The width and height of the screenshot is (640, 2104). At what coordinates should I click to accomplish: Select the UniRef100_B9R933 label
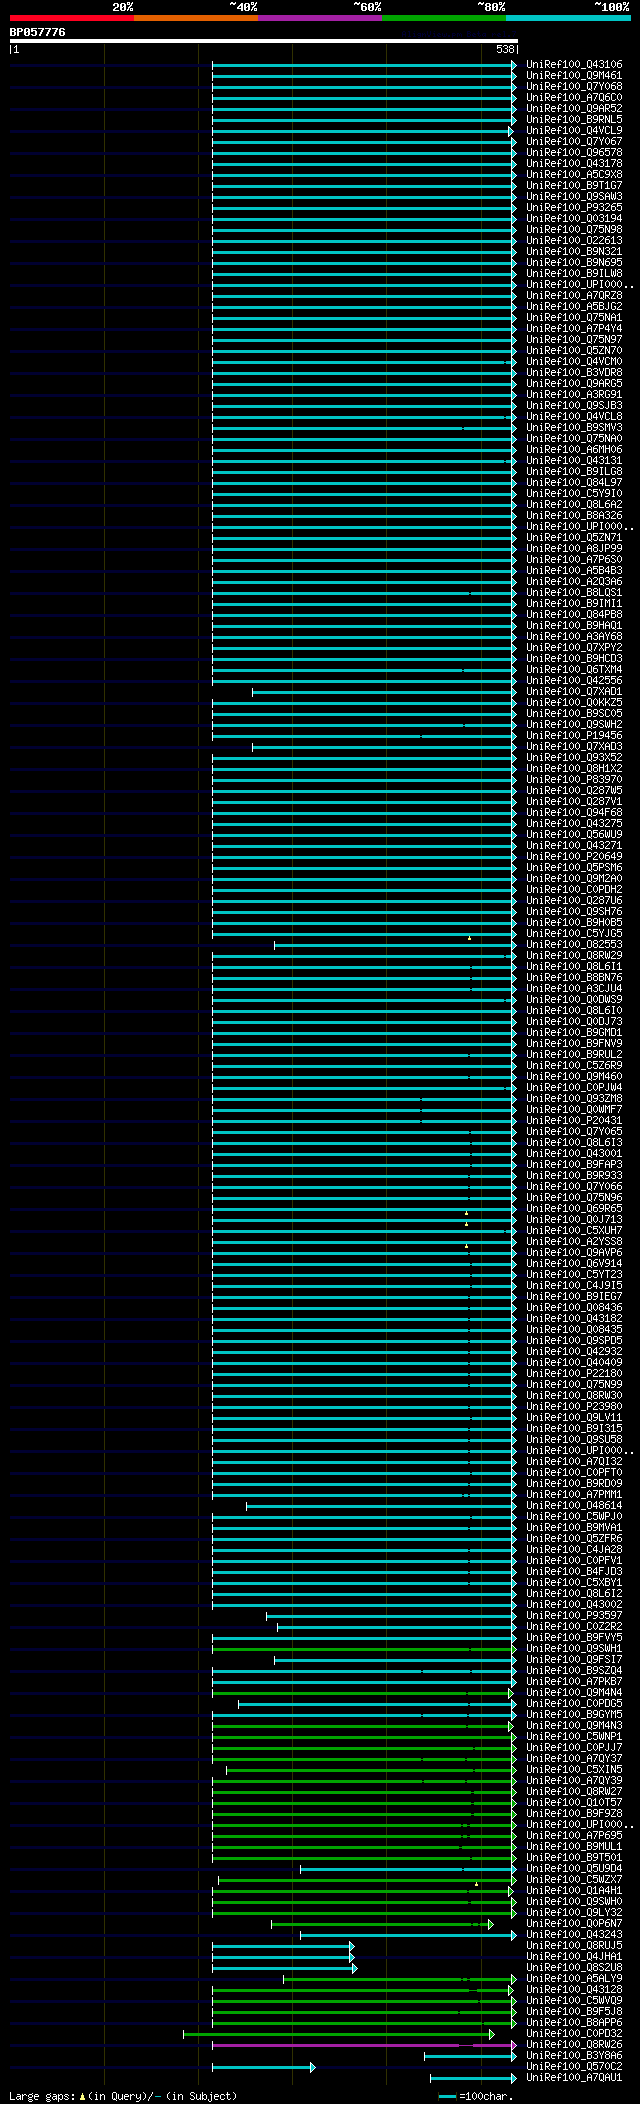point(574,1176)
